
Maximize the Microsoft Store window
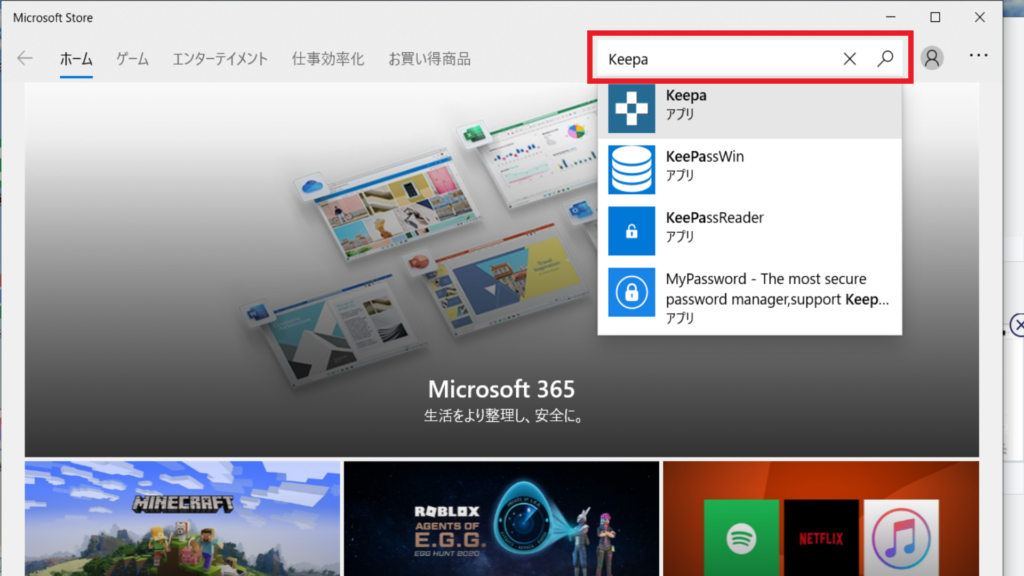[935, 17]
